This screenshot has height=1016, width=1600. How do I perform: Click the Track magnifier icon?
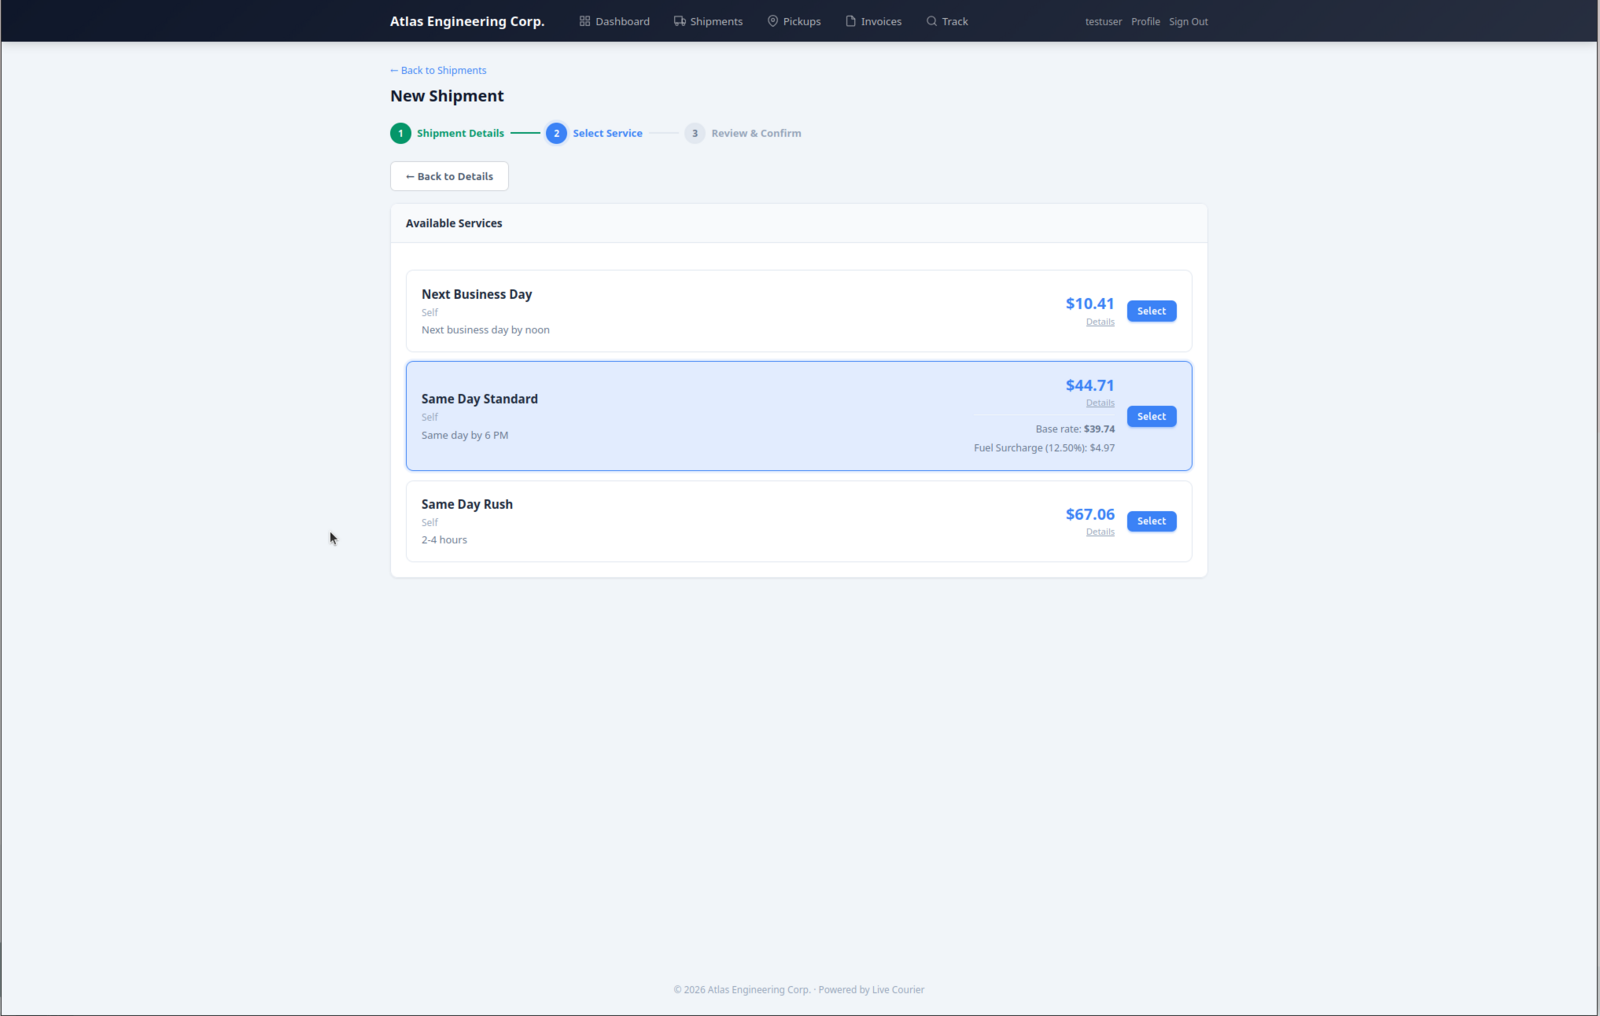click(x=932, y=21)
